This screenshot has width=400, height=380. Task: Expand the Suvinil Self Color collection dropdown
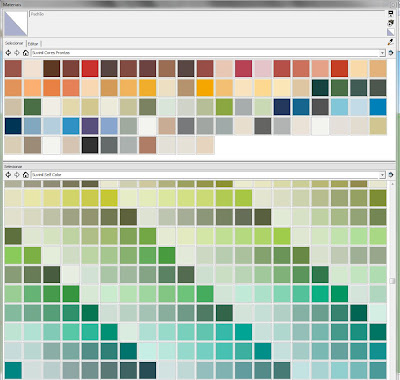click(382, 175)
